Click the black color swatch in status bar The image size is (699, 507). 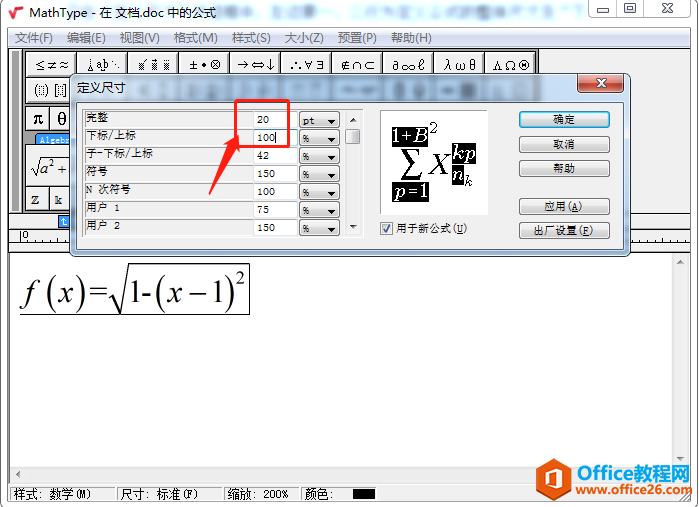click(364, 494)
